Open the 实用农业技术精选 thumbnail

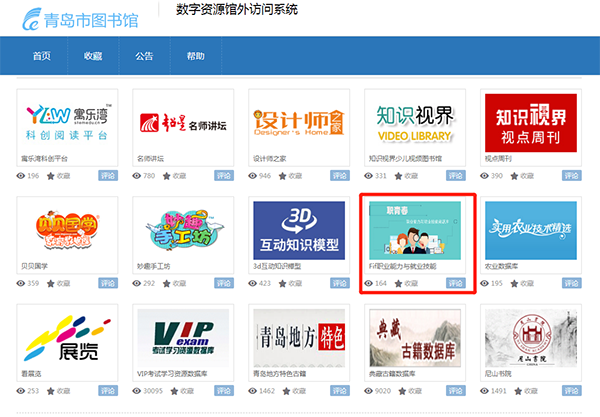[531, 230]
